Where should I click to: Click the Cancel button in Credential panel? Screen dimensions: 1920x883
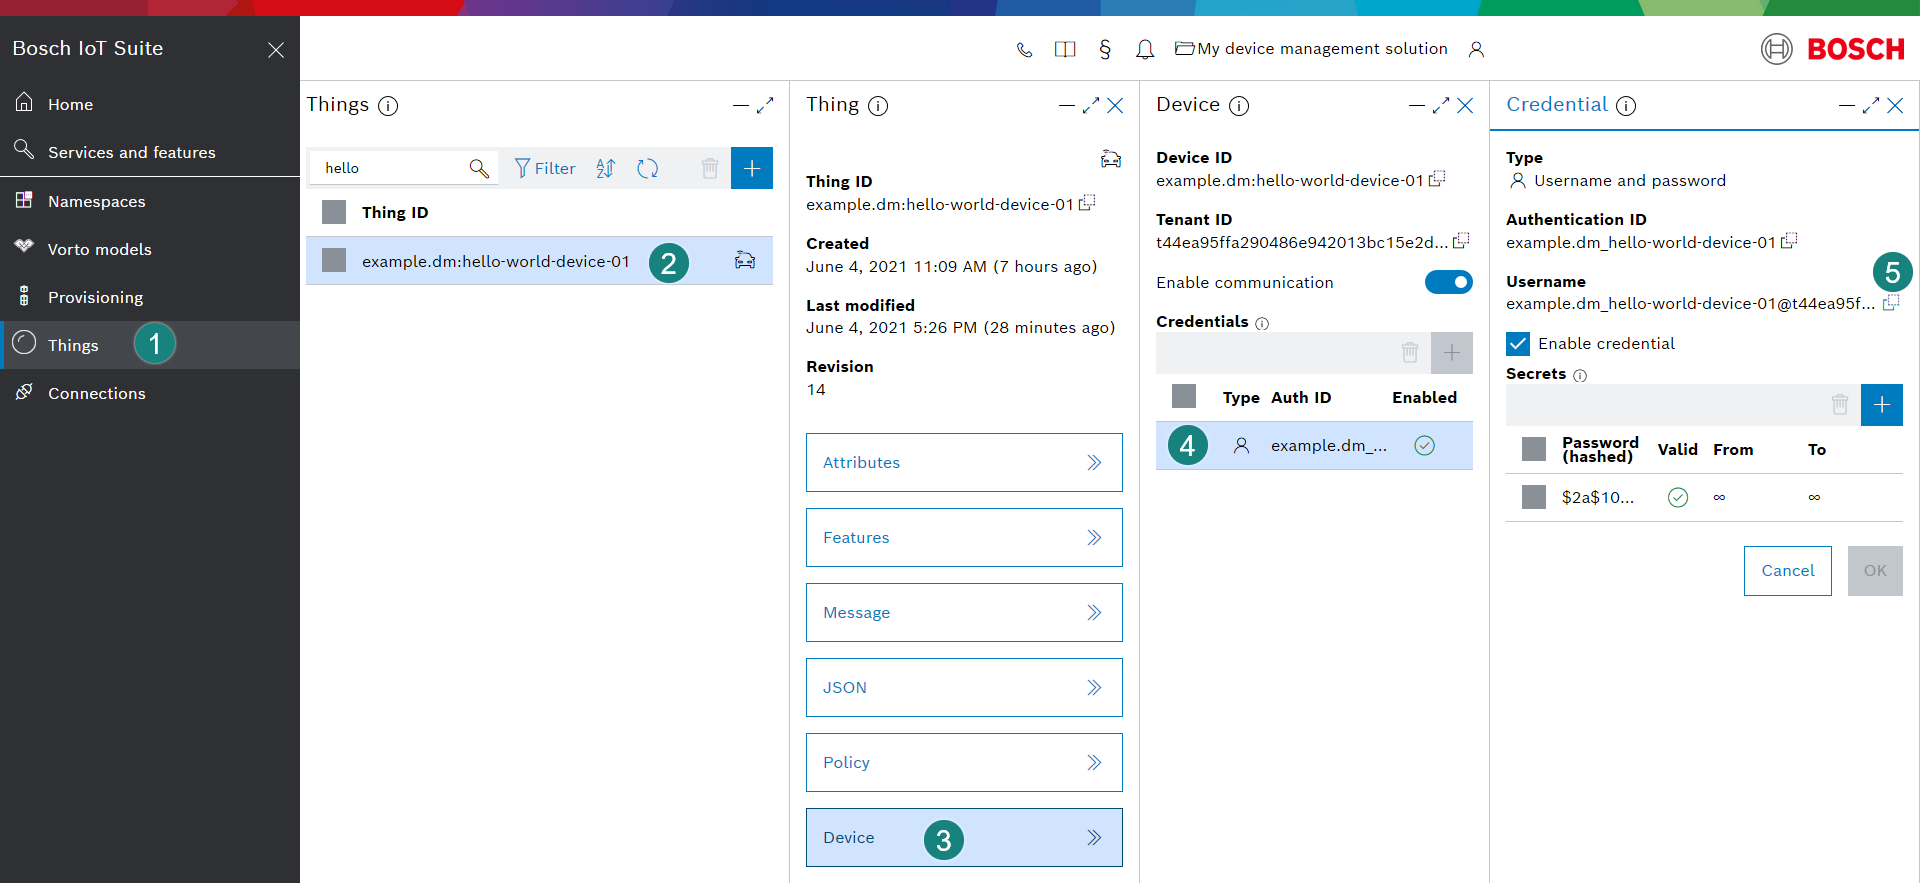coord(1788,571)
